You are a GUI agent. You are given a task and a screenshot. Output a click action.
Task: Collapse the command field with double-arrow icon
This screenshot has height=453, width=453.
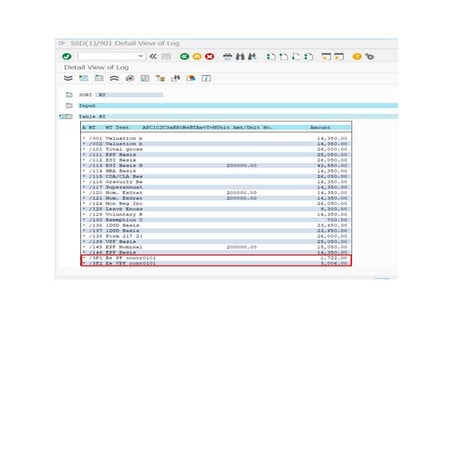pos(153,56)
